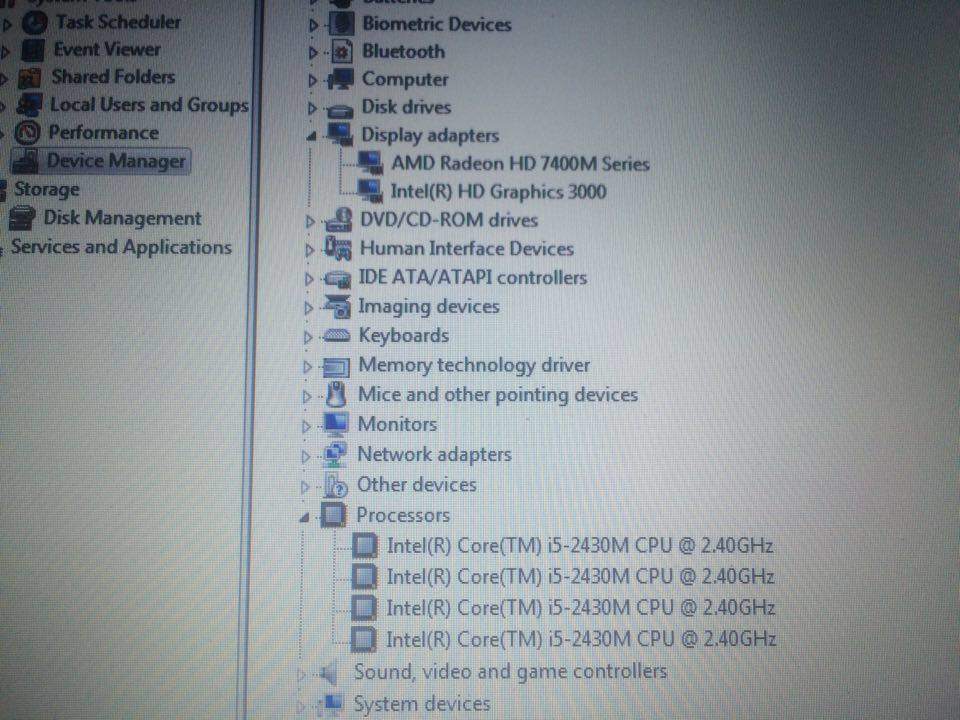
Task: Click the IDE ATA/ATAPI controllers icon
Action: pos(337,279)
